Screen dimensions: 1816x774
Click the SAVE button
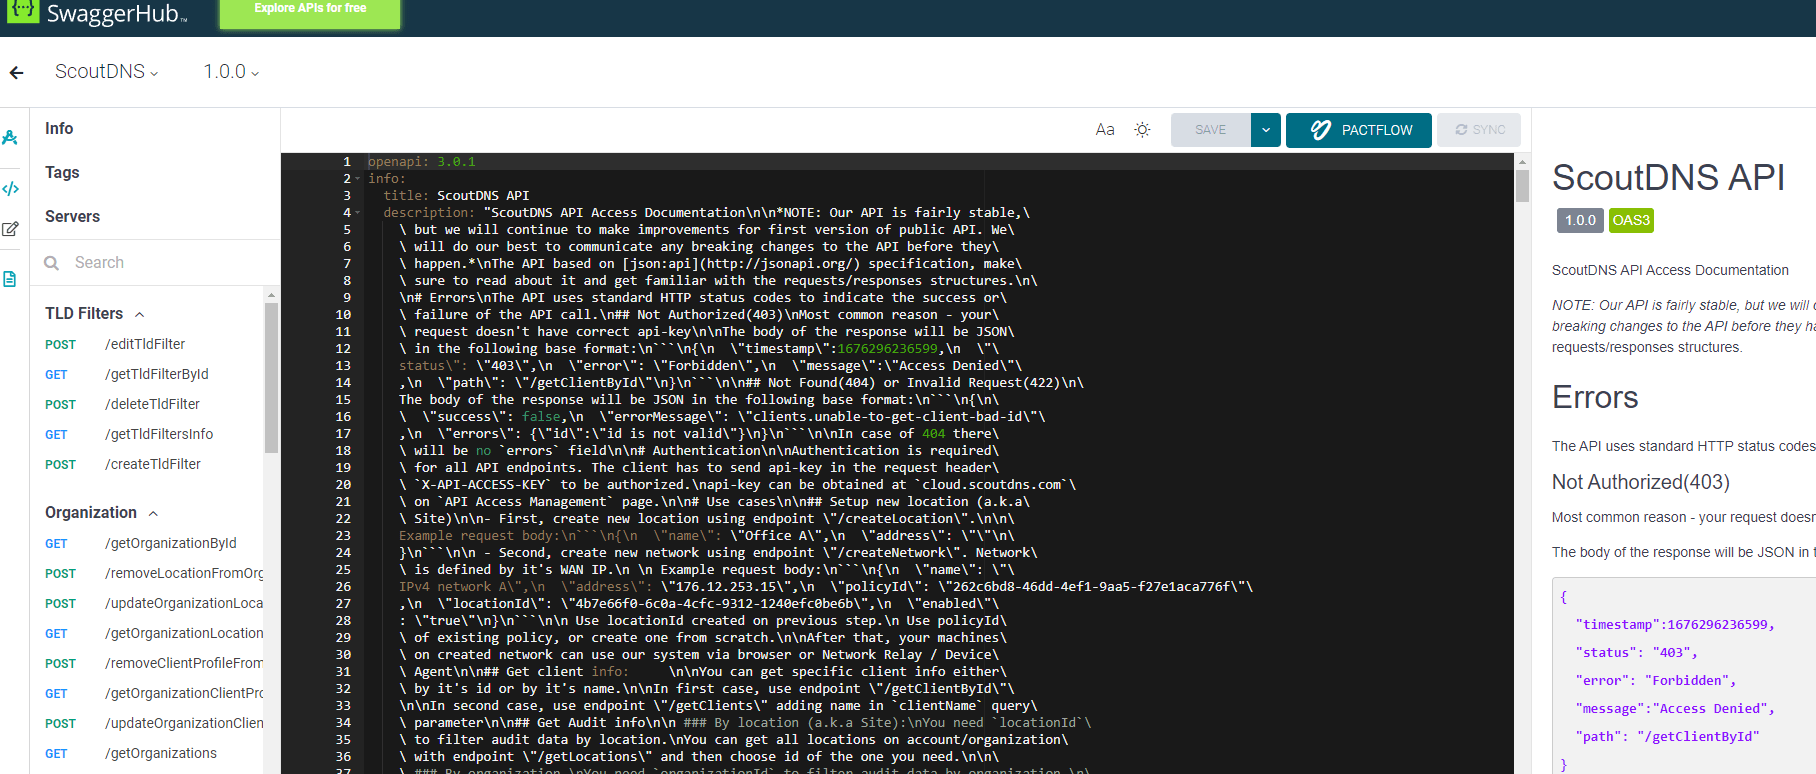point(1210,130)
